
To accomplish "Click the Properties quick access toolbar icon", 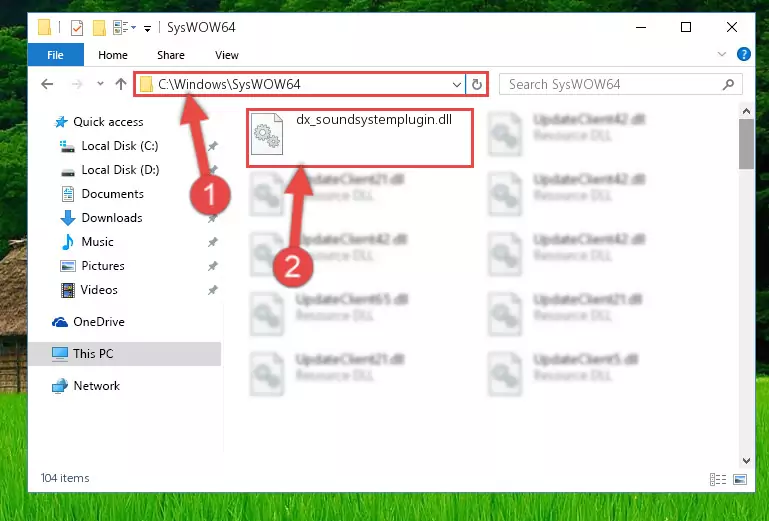I will (77, 27).
